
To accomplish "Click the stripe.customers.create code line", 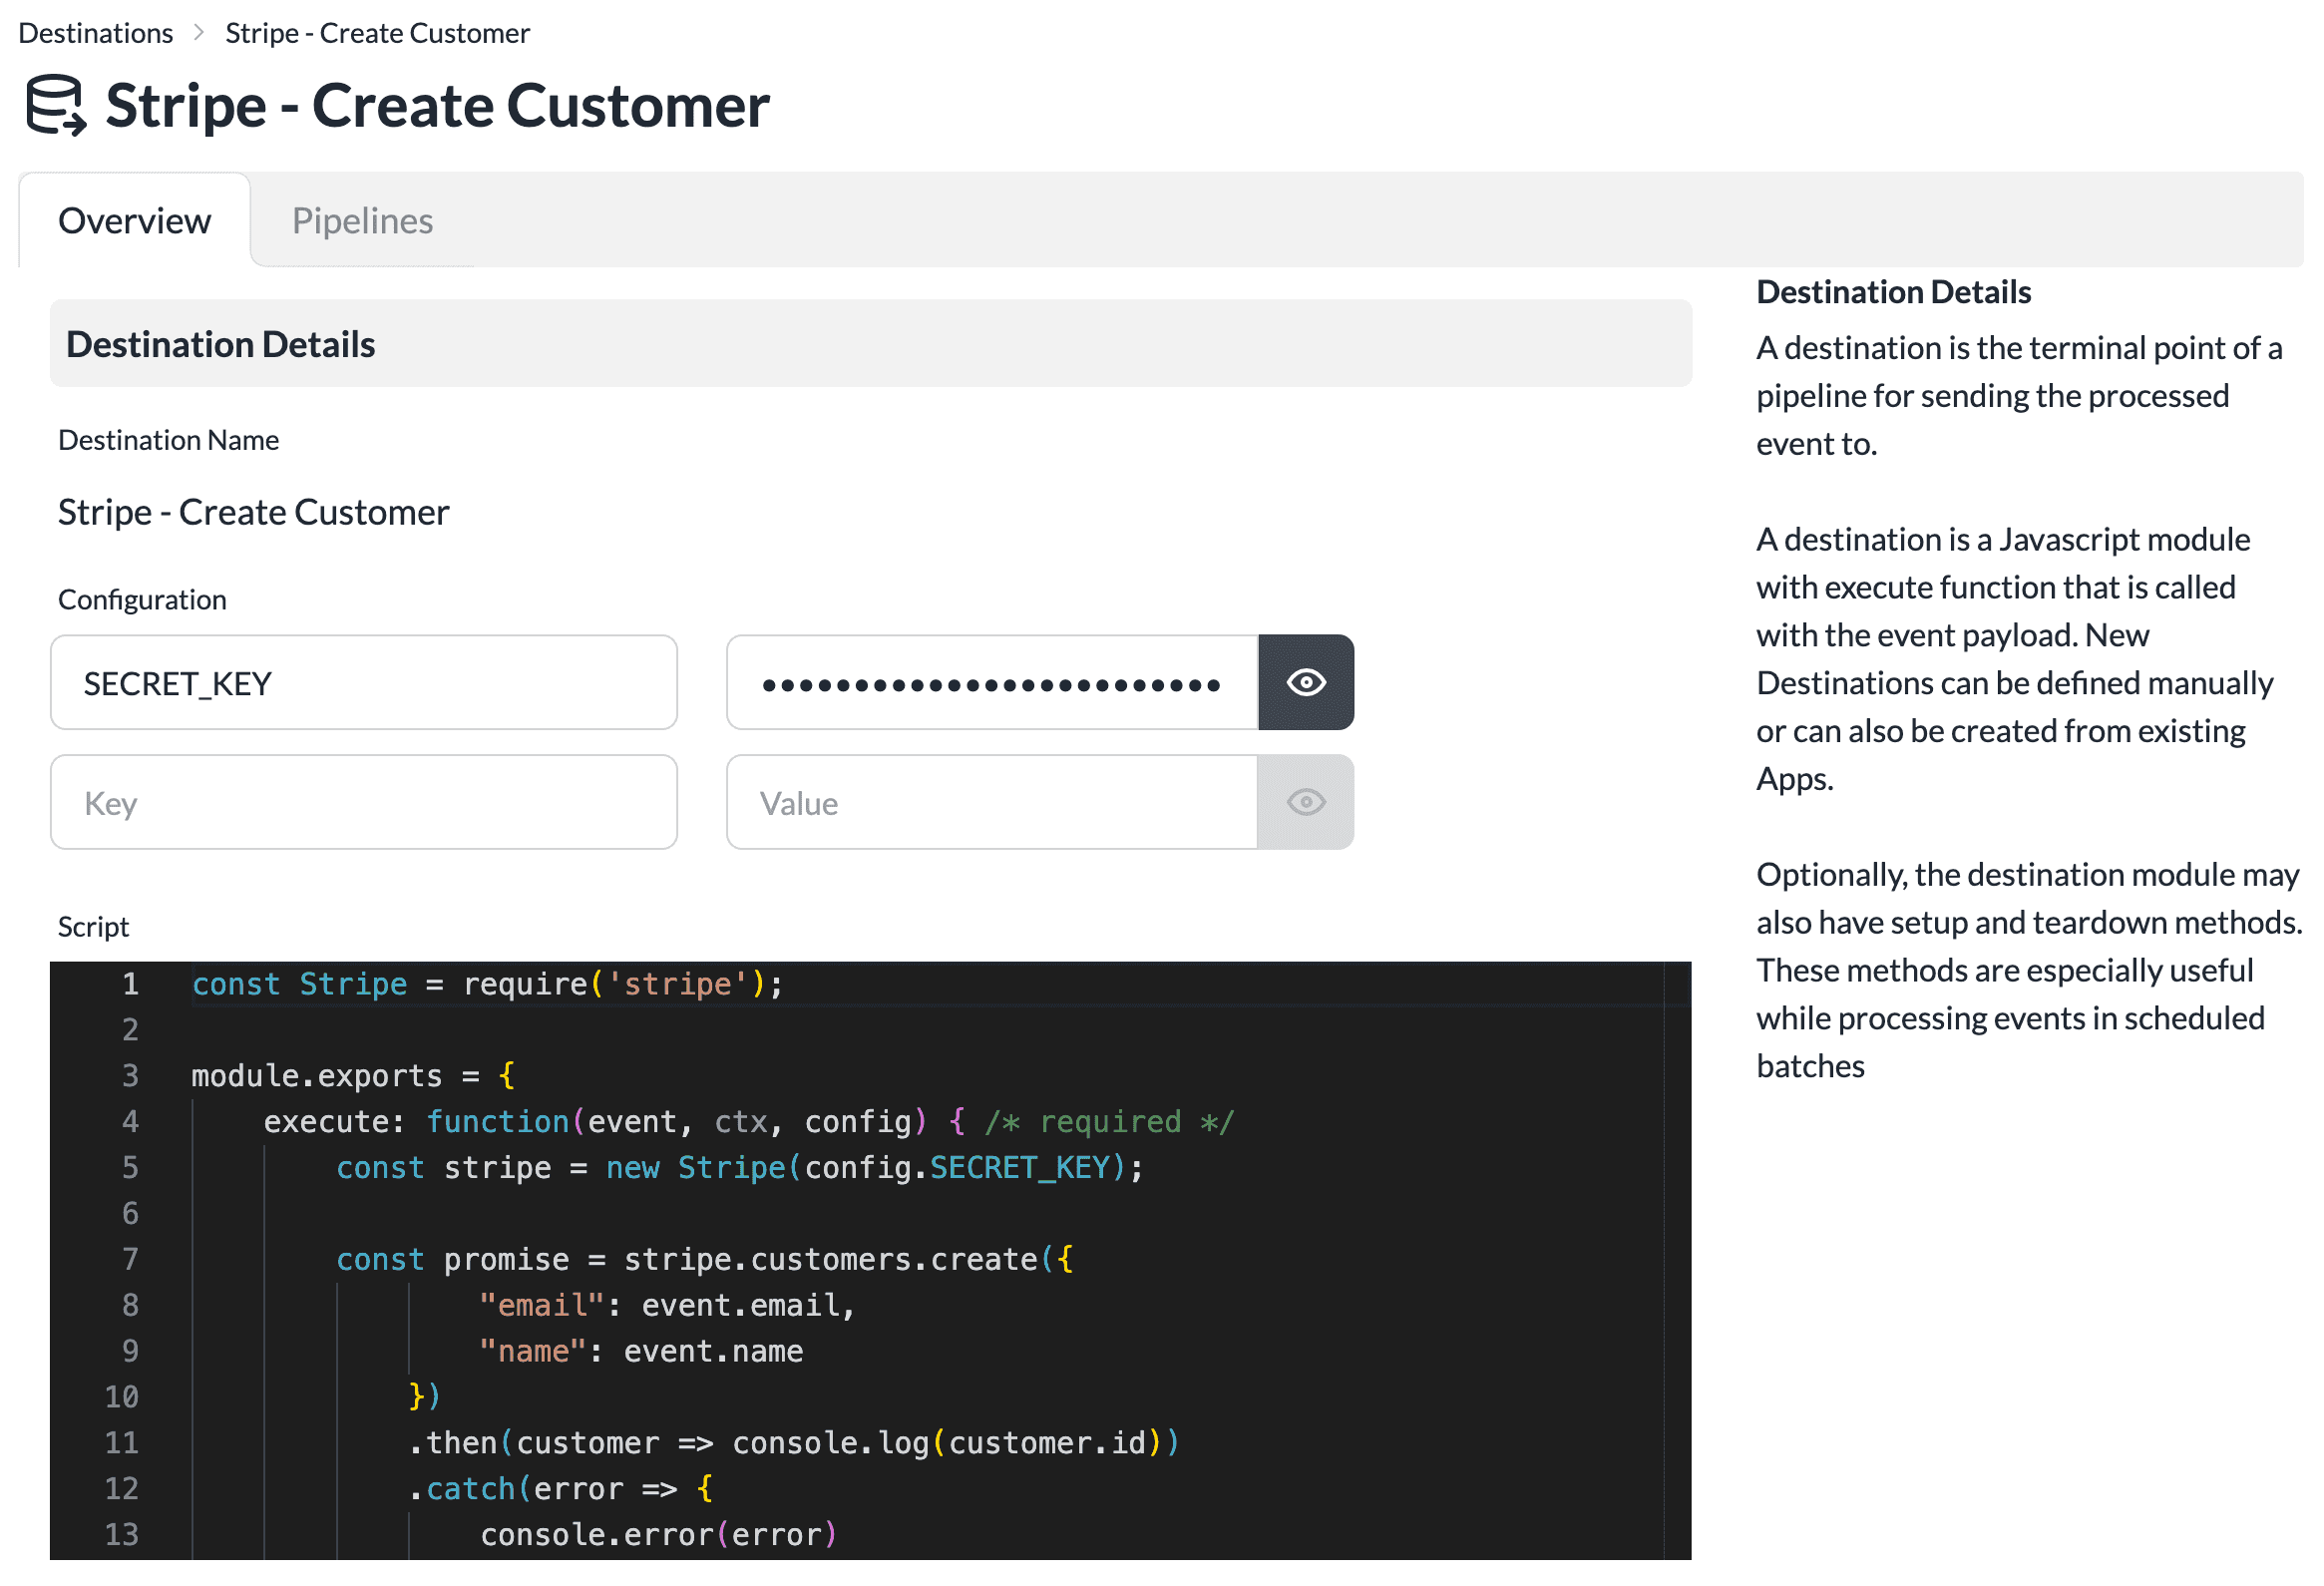I will [705, 1260].
